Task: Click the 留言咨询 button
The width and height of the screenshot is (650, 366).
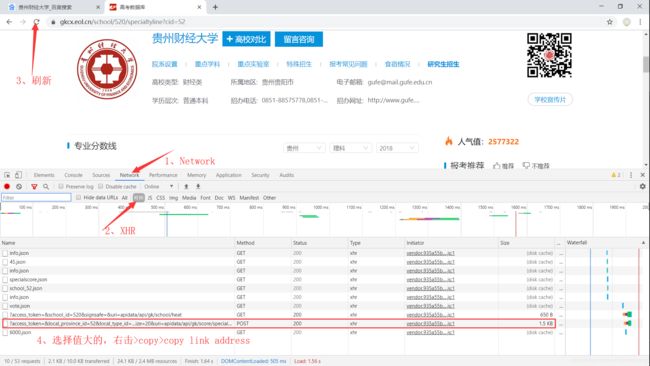Action: [x=299, y=39]
